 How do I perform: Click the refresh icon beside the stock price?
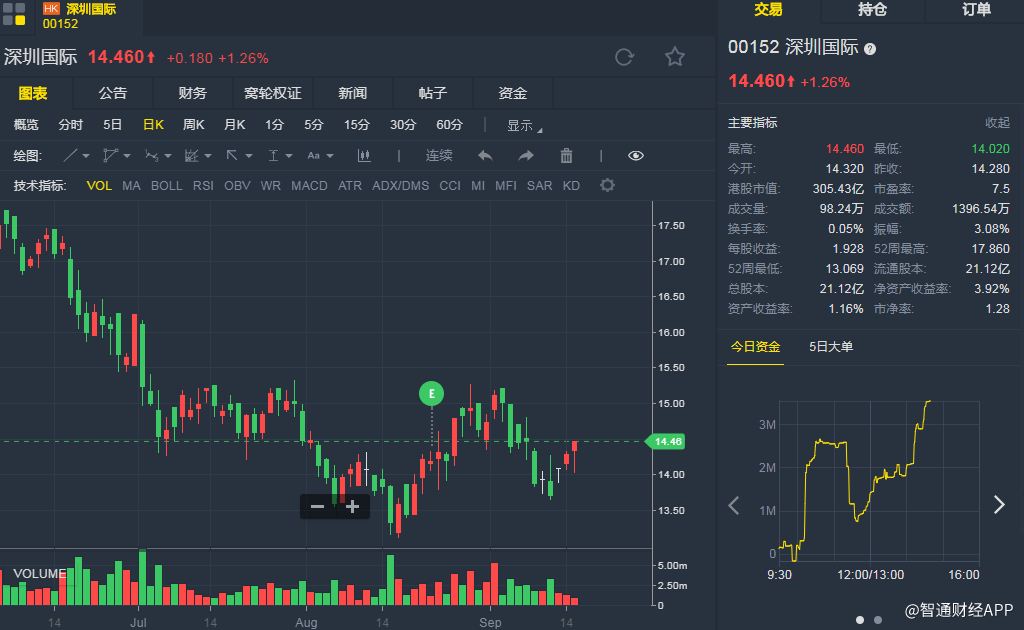pos(625,57)
